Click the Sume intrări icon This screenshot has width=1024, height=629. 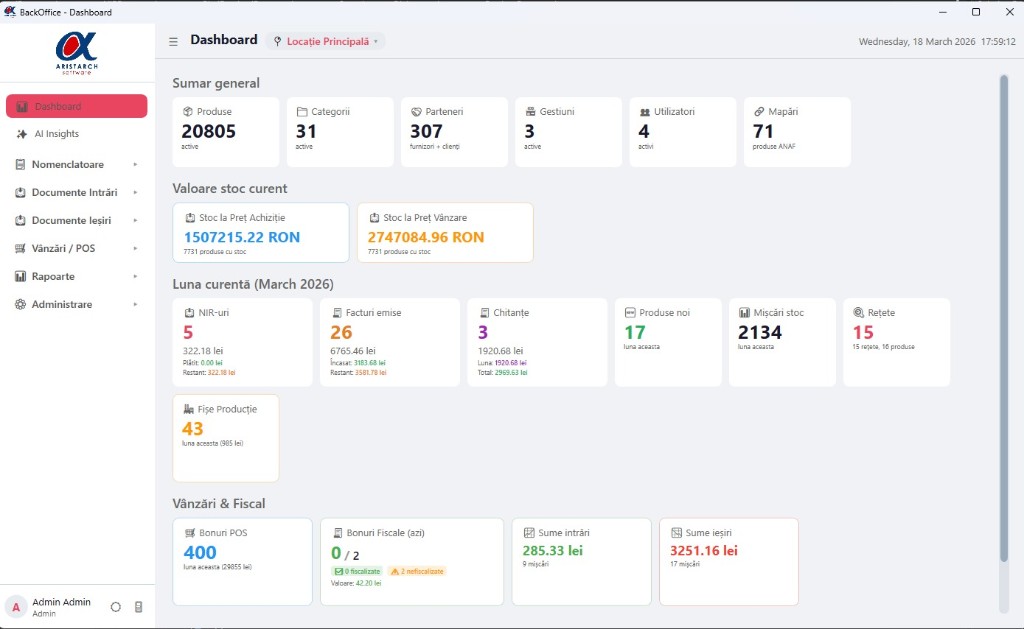click(529, 533)
